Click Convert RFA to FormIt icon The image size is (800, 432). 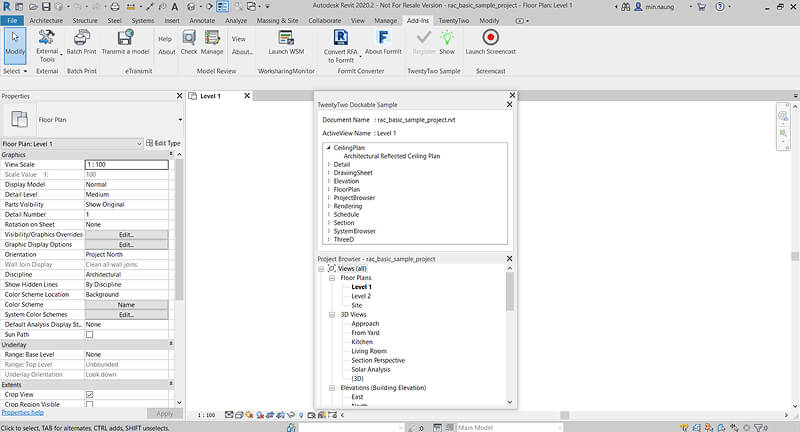(x=340, y=39)
